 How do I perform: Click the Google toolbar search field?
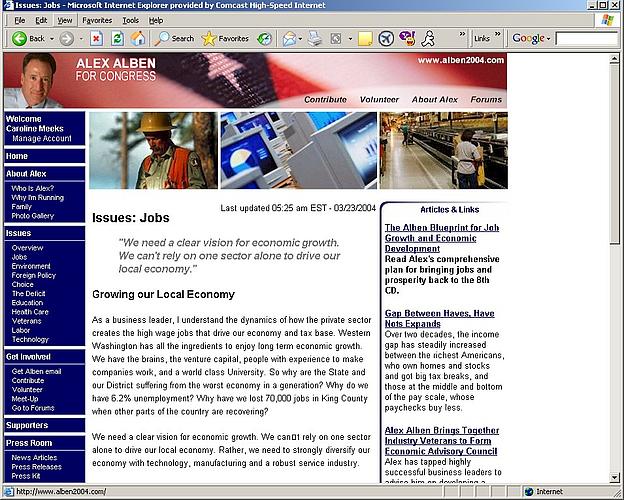coord(586,38)
